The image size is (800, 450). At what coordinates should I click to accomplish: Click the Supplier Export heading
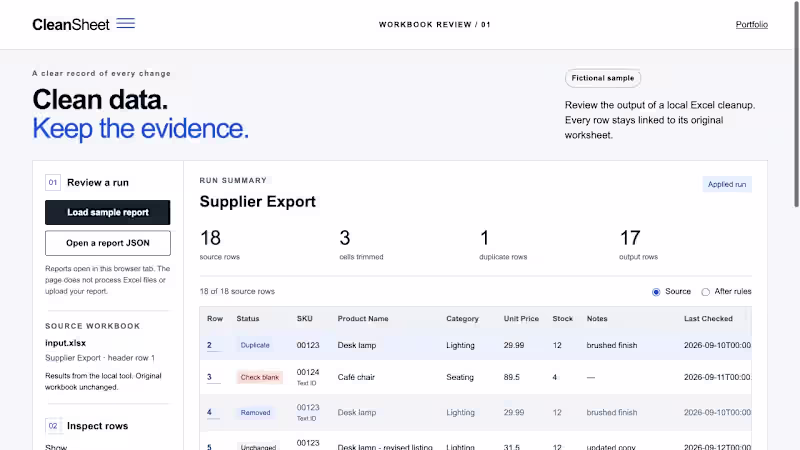(258, 202)
